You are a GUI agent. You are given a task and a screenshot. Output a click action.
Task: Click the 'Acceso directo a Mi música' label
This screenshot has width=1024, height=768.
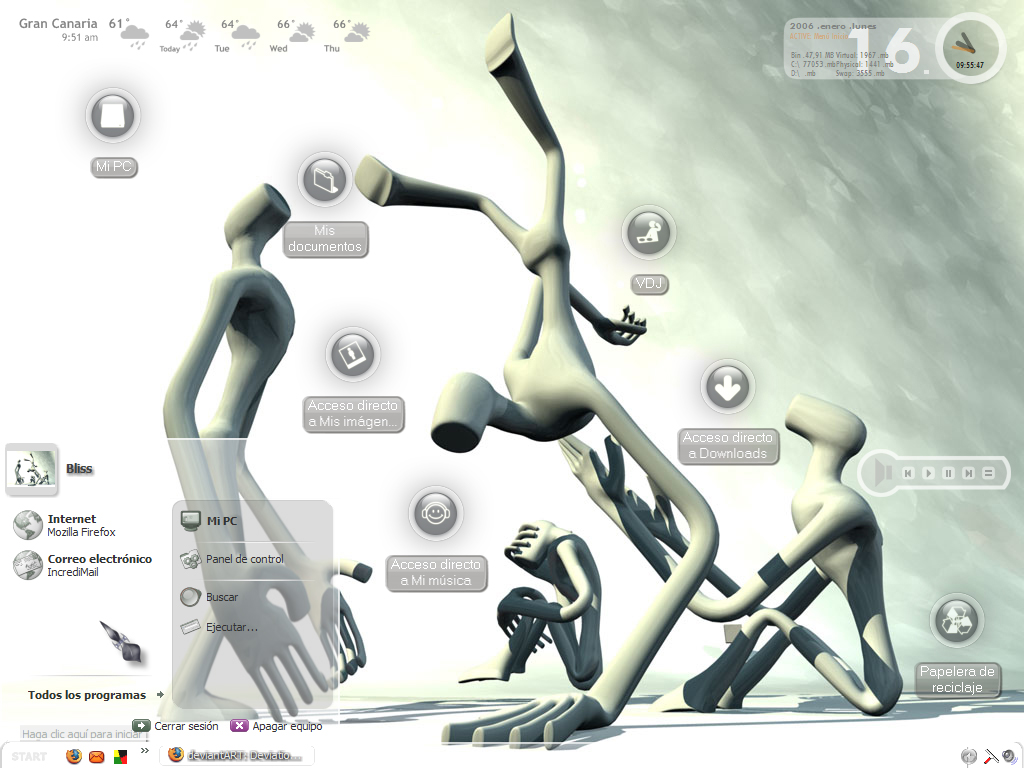tap(436, 572)
